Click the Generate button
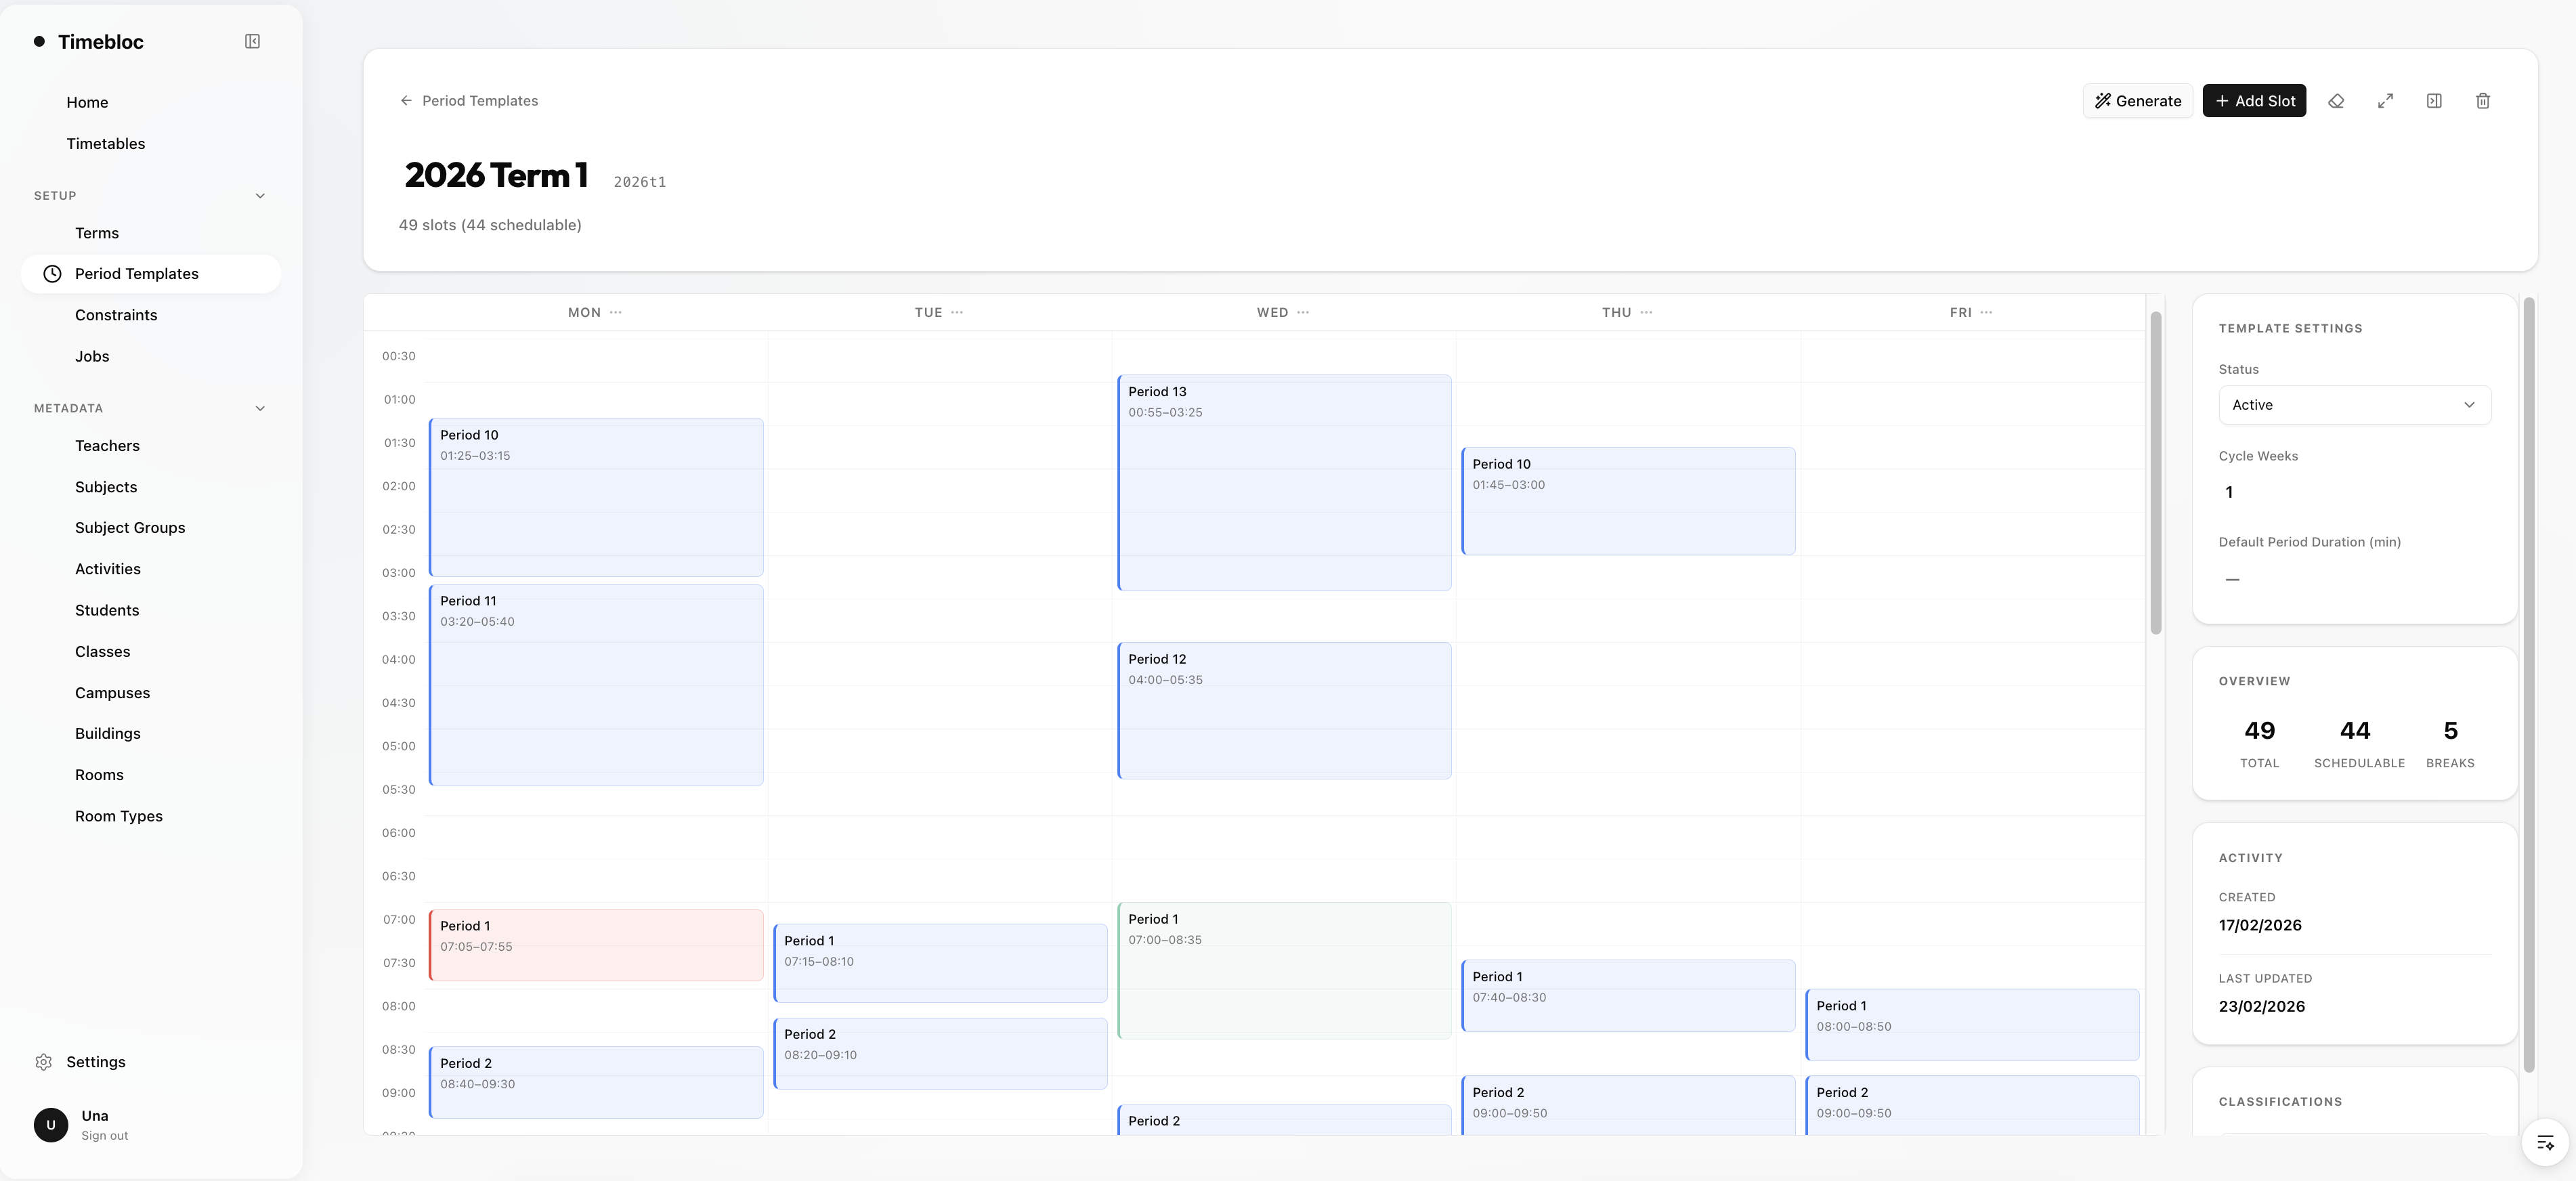2576x1181 pixels. pyautogui.click(x=2137, y=101)
